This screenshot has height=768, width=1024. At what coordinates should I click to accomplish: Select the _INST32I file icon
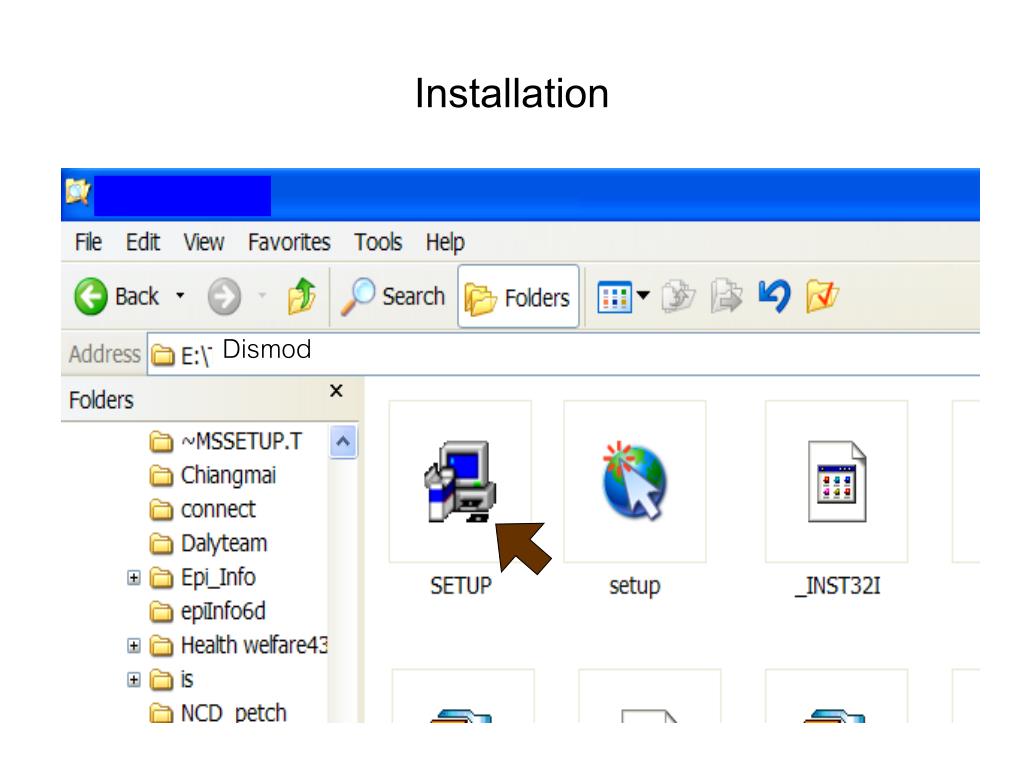837,481
